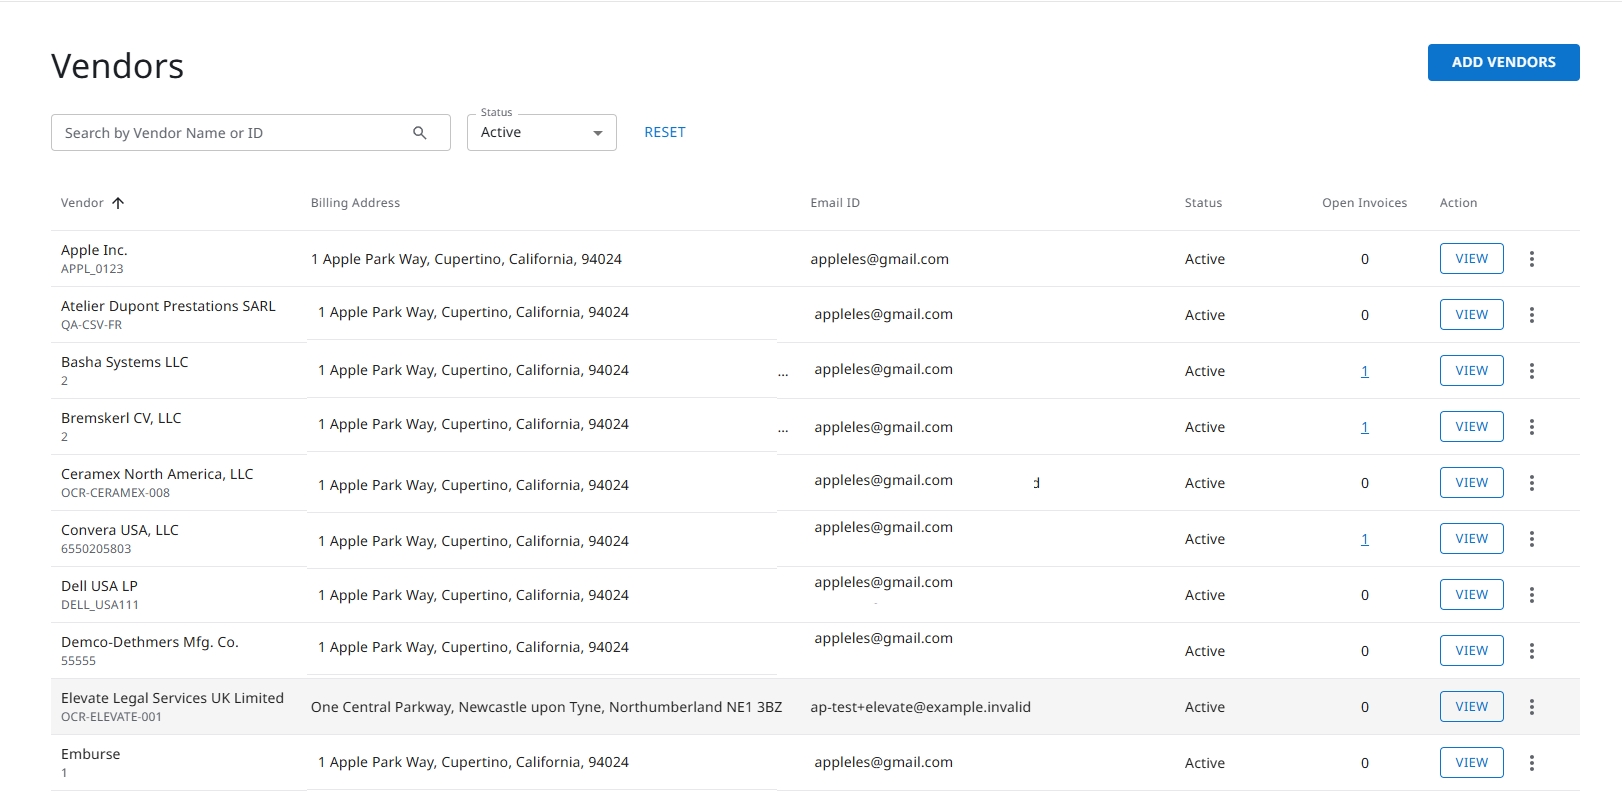Screen dimensions: 1622x796
Task: Open more options for Basha Systems LLC
Action: click(1531, 371)
